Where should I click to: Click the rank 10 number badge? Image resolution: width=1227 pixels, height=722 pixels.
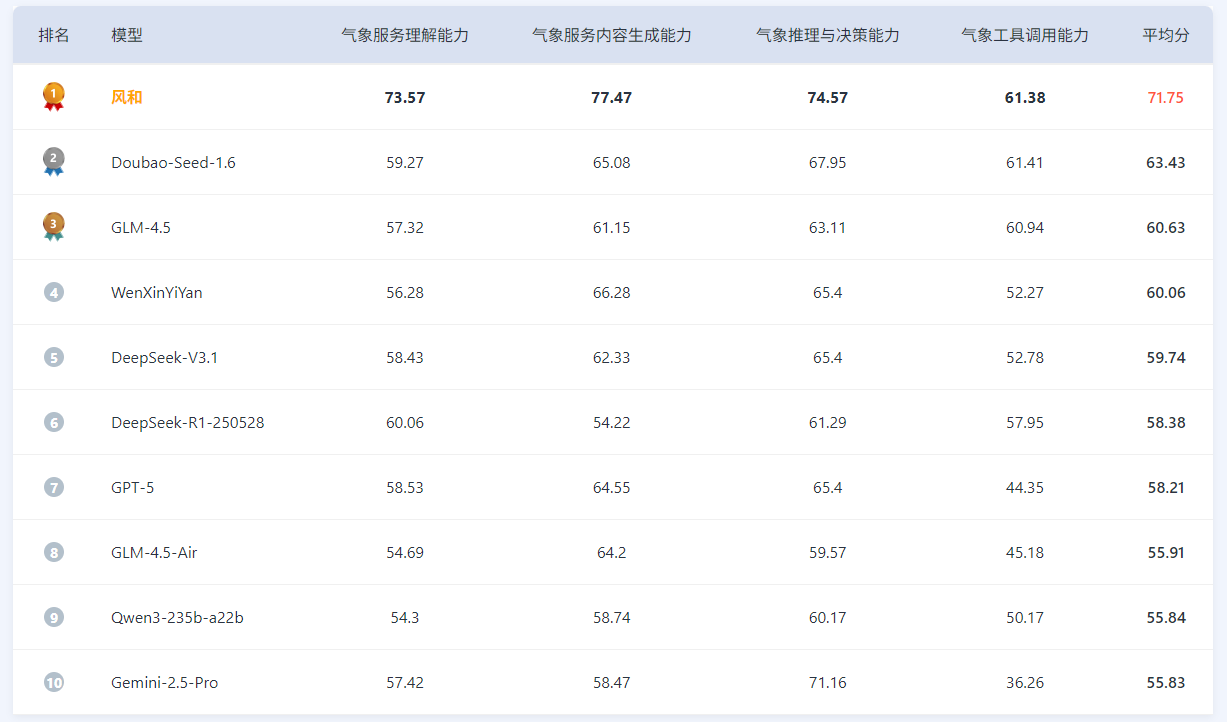click(54, 682)
